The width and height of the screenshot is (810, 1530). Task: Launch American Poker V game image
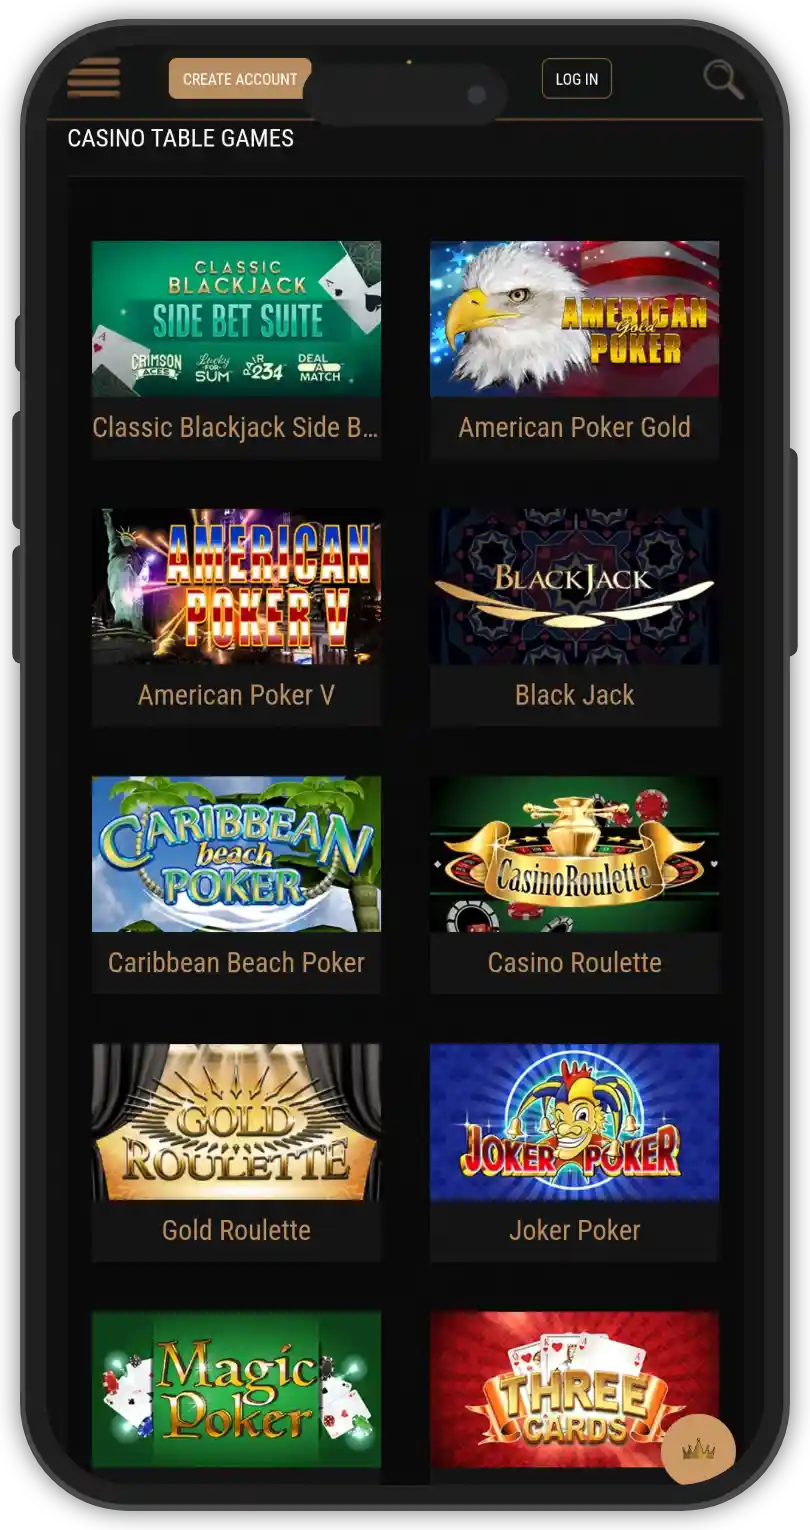pos(236,587)
